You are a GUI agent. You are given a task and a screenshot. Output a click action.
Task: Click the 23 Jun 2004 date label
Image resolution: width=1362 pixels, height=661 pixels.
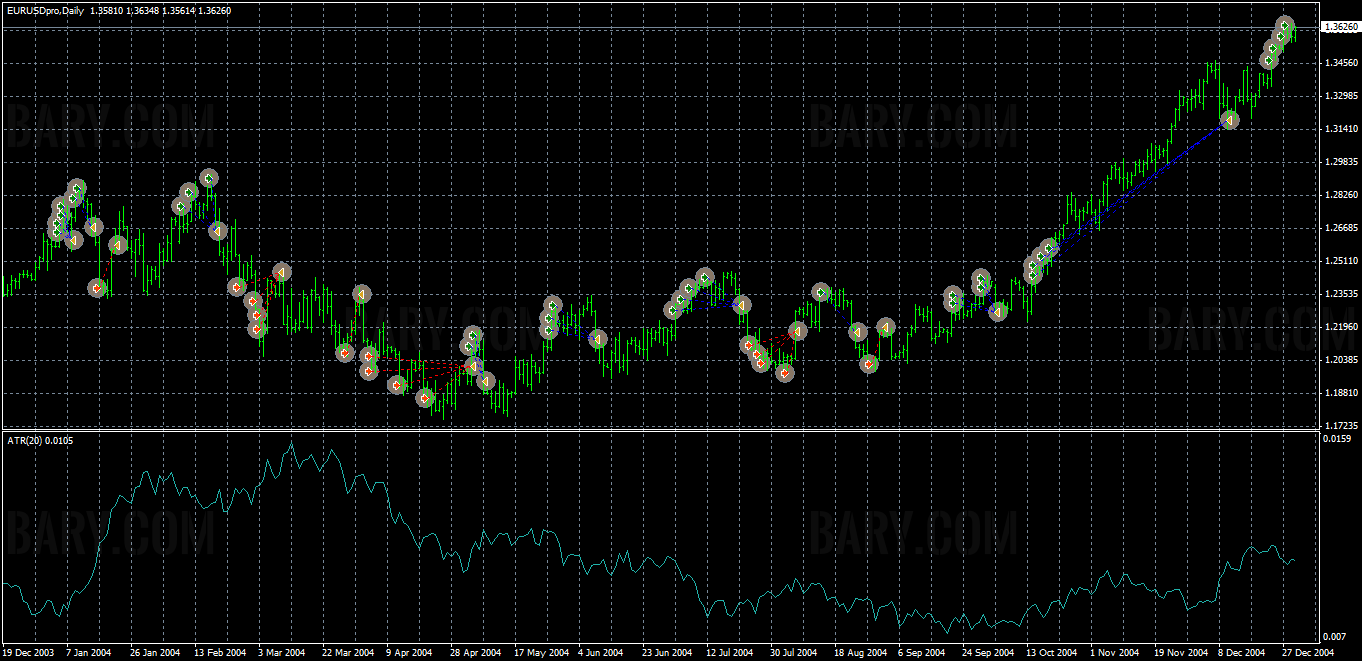[666, 652]
